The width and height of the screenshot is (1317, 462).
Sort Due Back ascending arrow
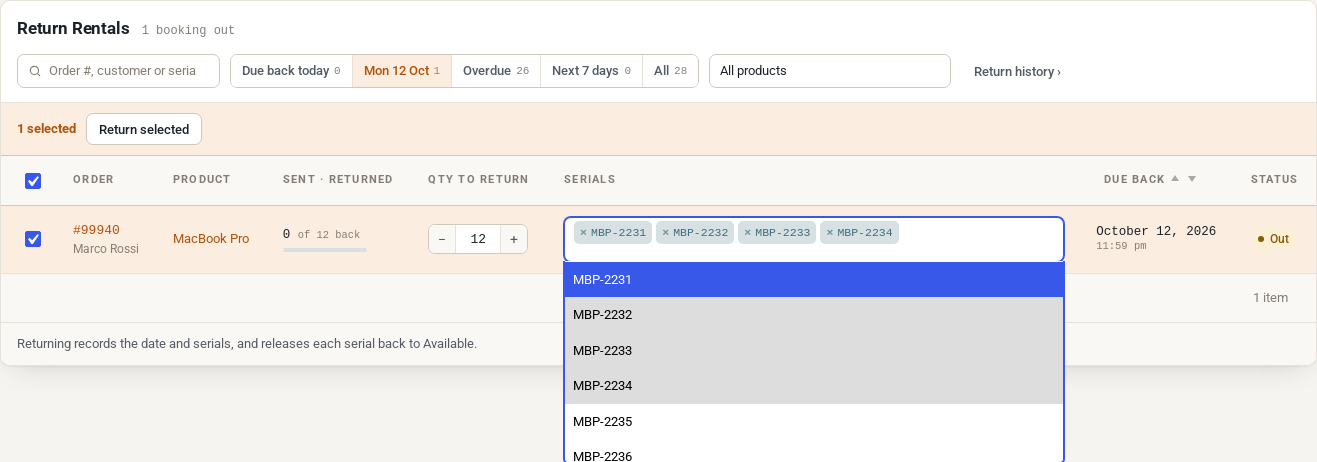click(1175, 179)
